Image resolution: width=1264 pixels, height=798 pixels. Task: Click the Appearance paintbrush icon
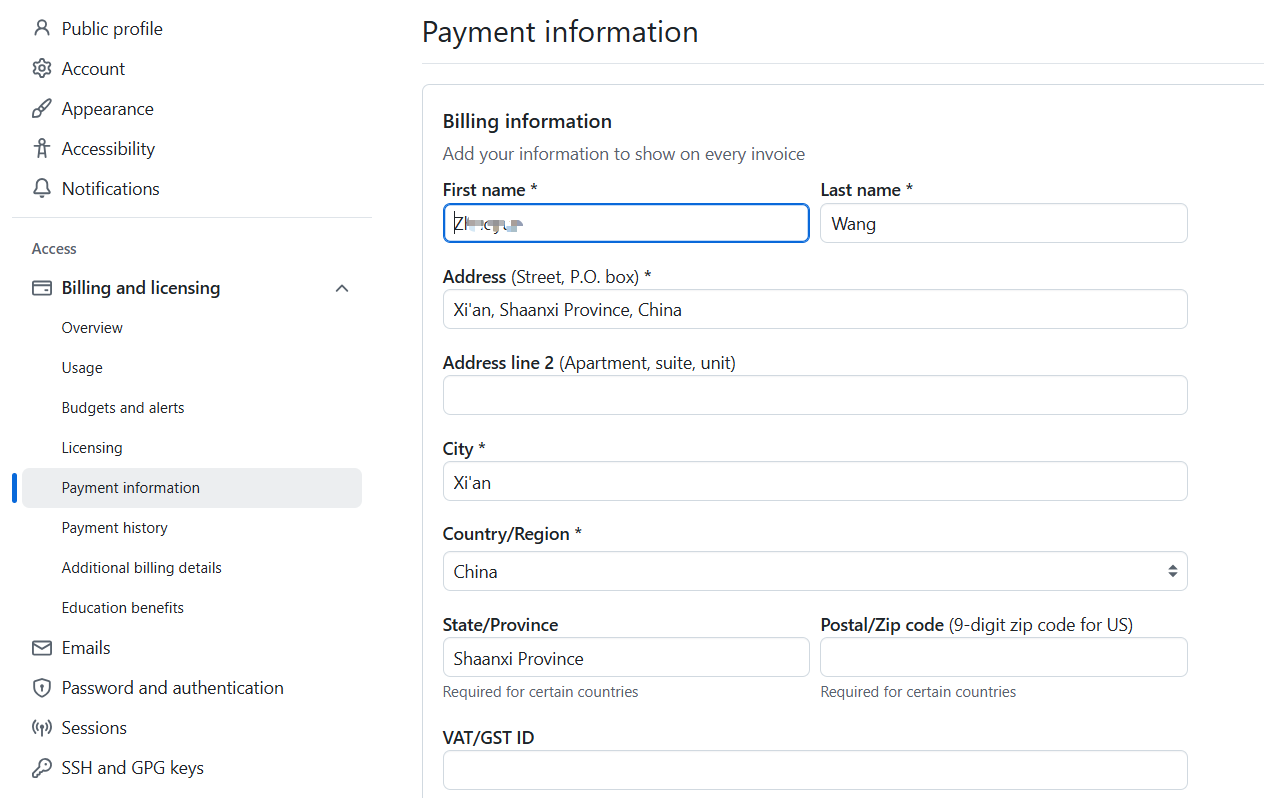click(x=41, y=108)
